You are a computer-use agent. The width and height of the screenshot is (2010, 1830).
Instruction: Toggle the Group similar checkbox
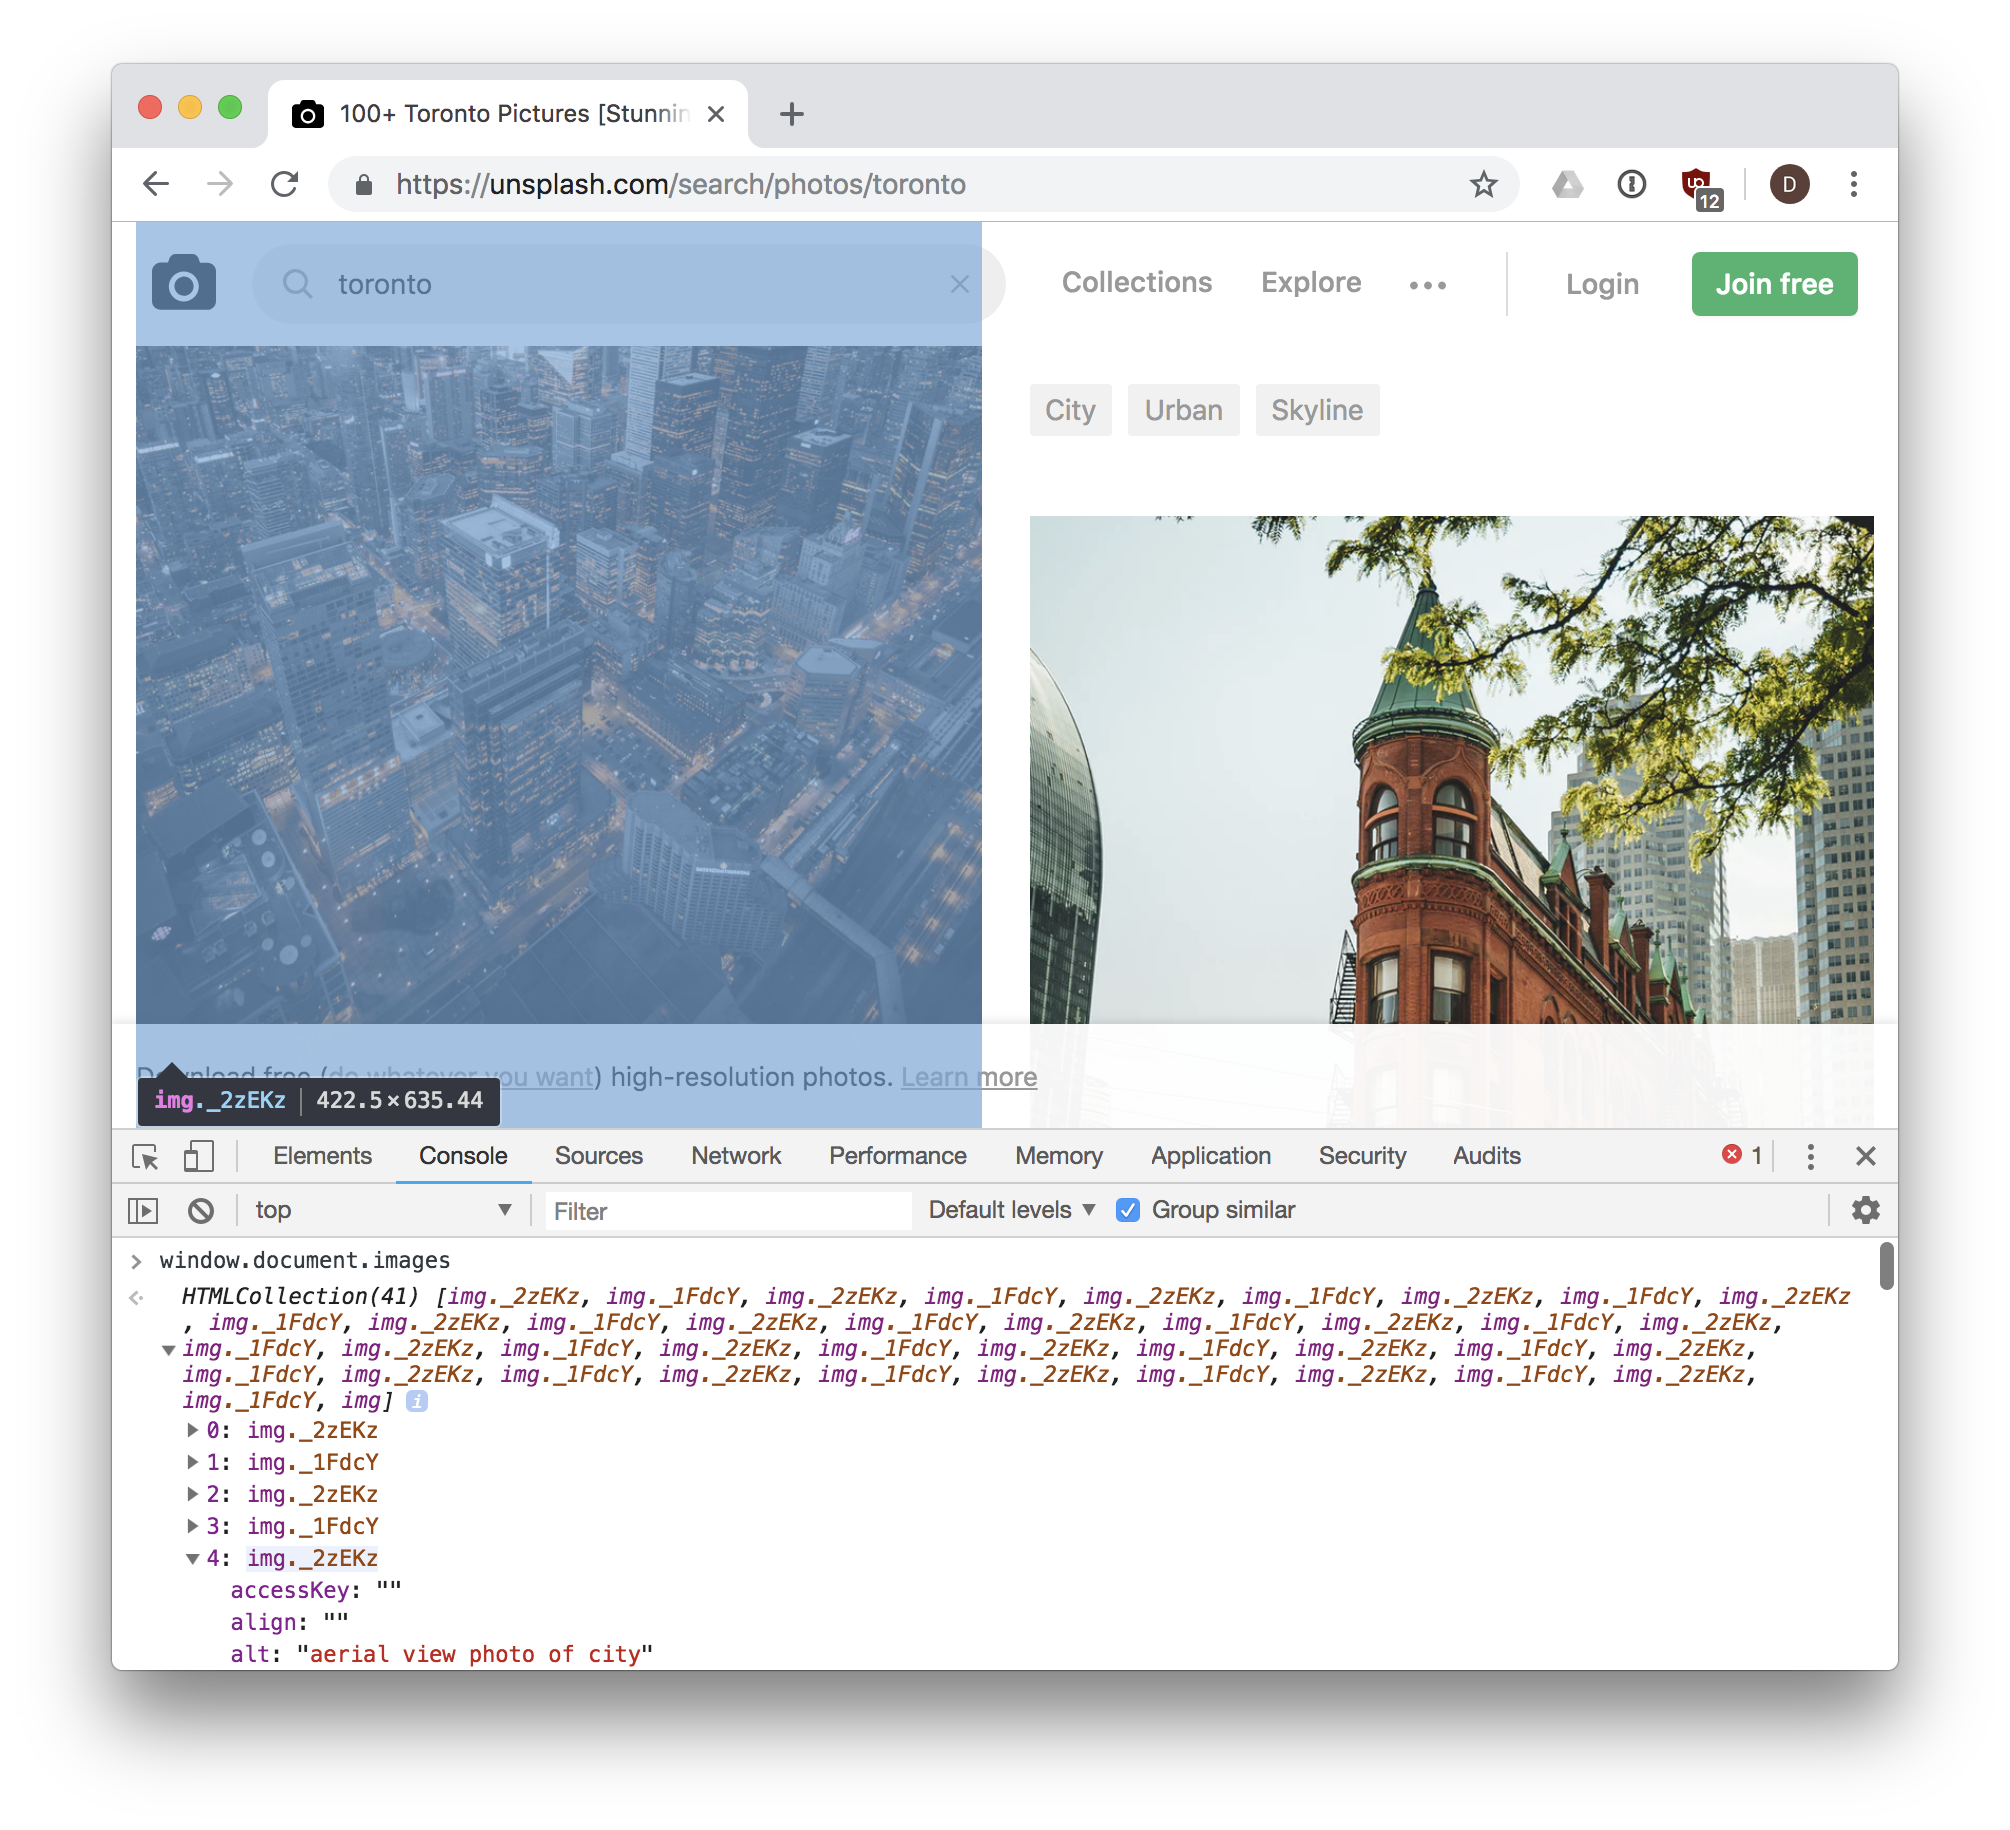[1128, 1210]
